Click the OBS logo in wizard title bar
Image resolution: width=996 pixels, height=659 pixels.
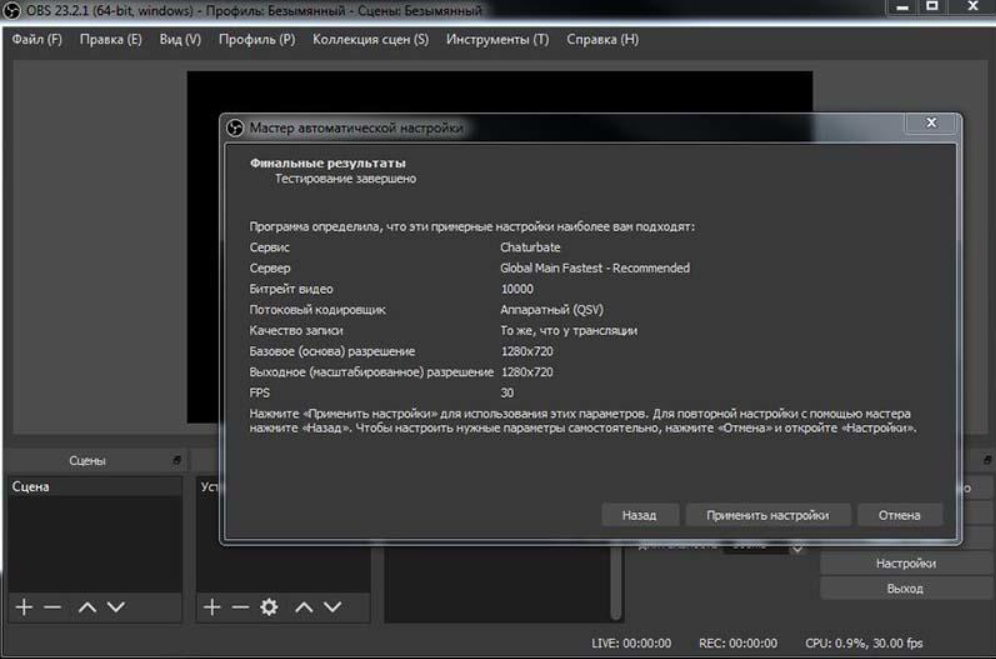235,128
